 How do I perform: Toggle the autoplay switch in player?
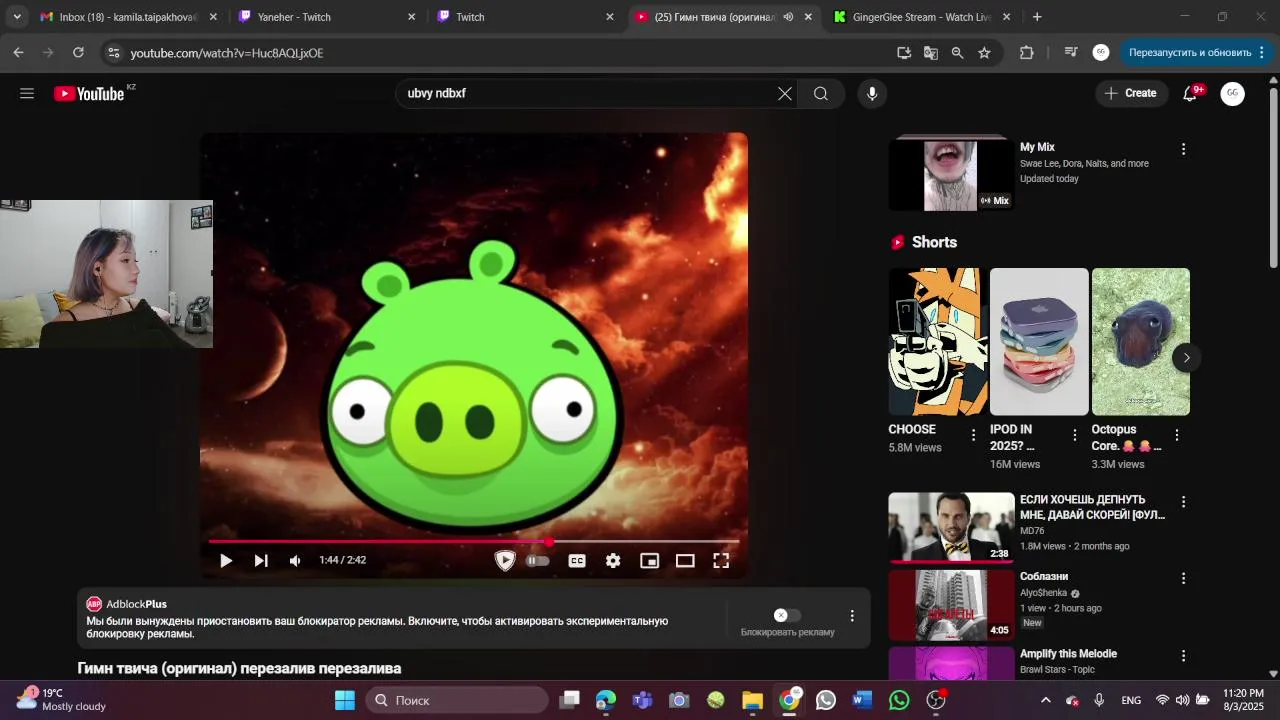coord(538,560)
